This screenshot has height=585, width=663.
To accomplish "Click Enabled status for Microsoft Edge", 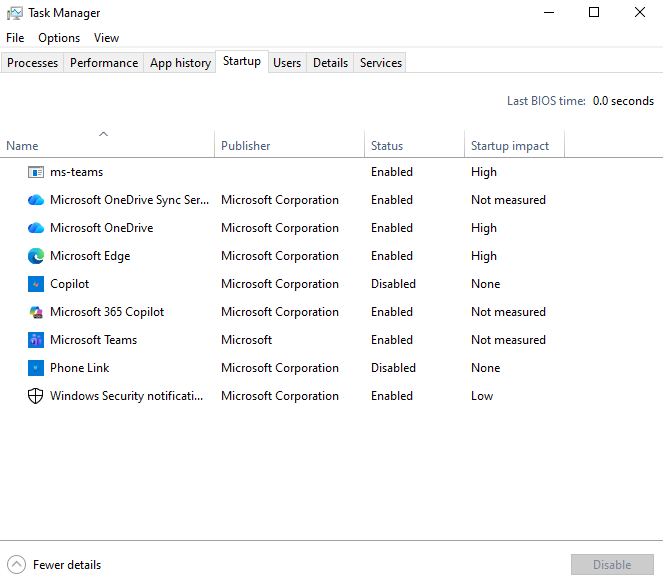I will click(392, 256).
